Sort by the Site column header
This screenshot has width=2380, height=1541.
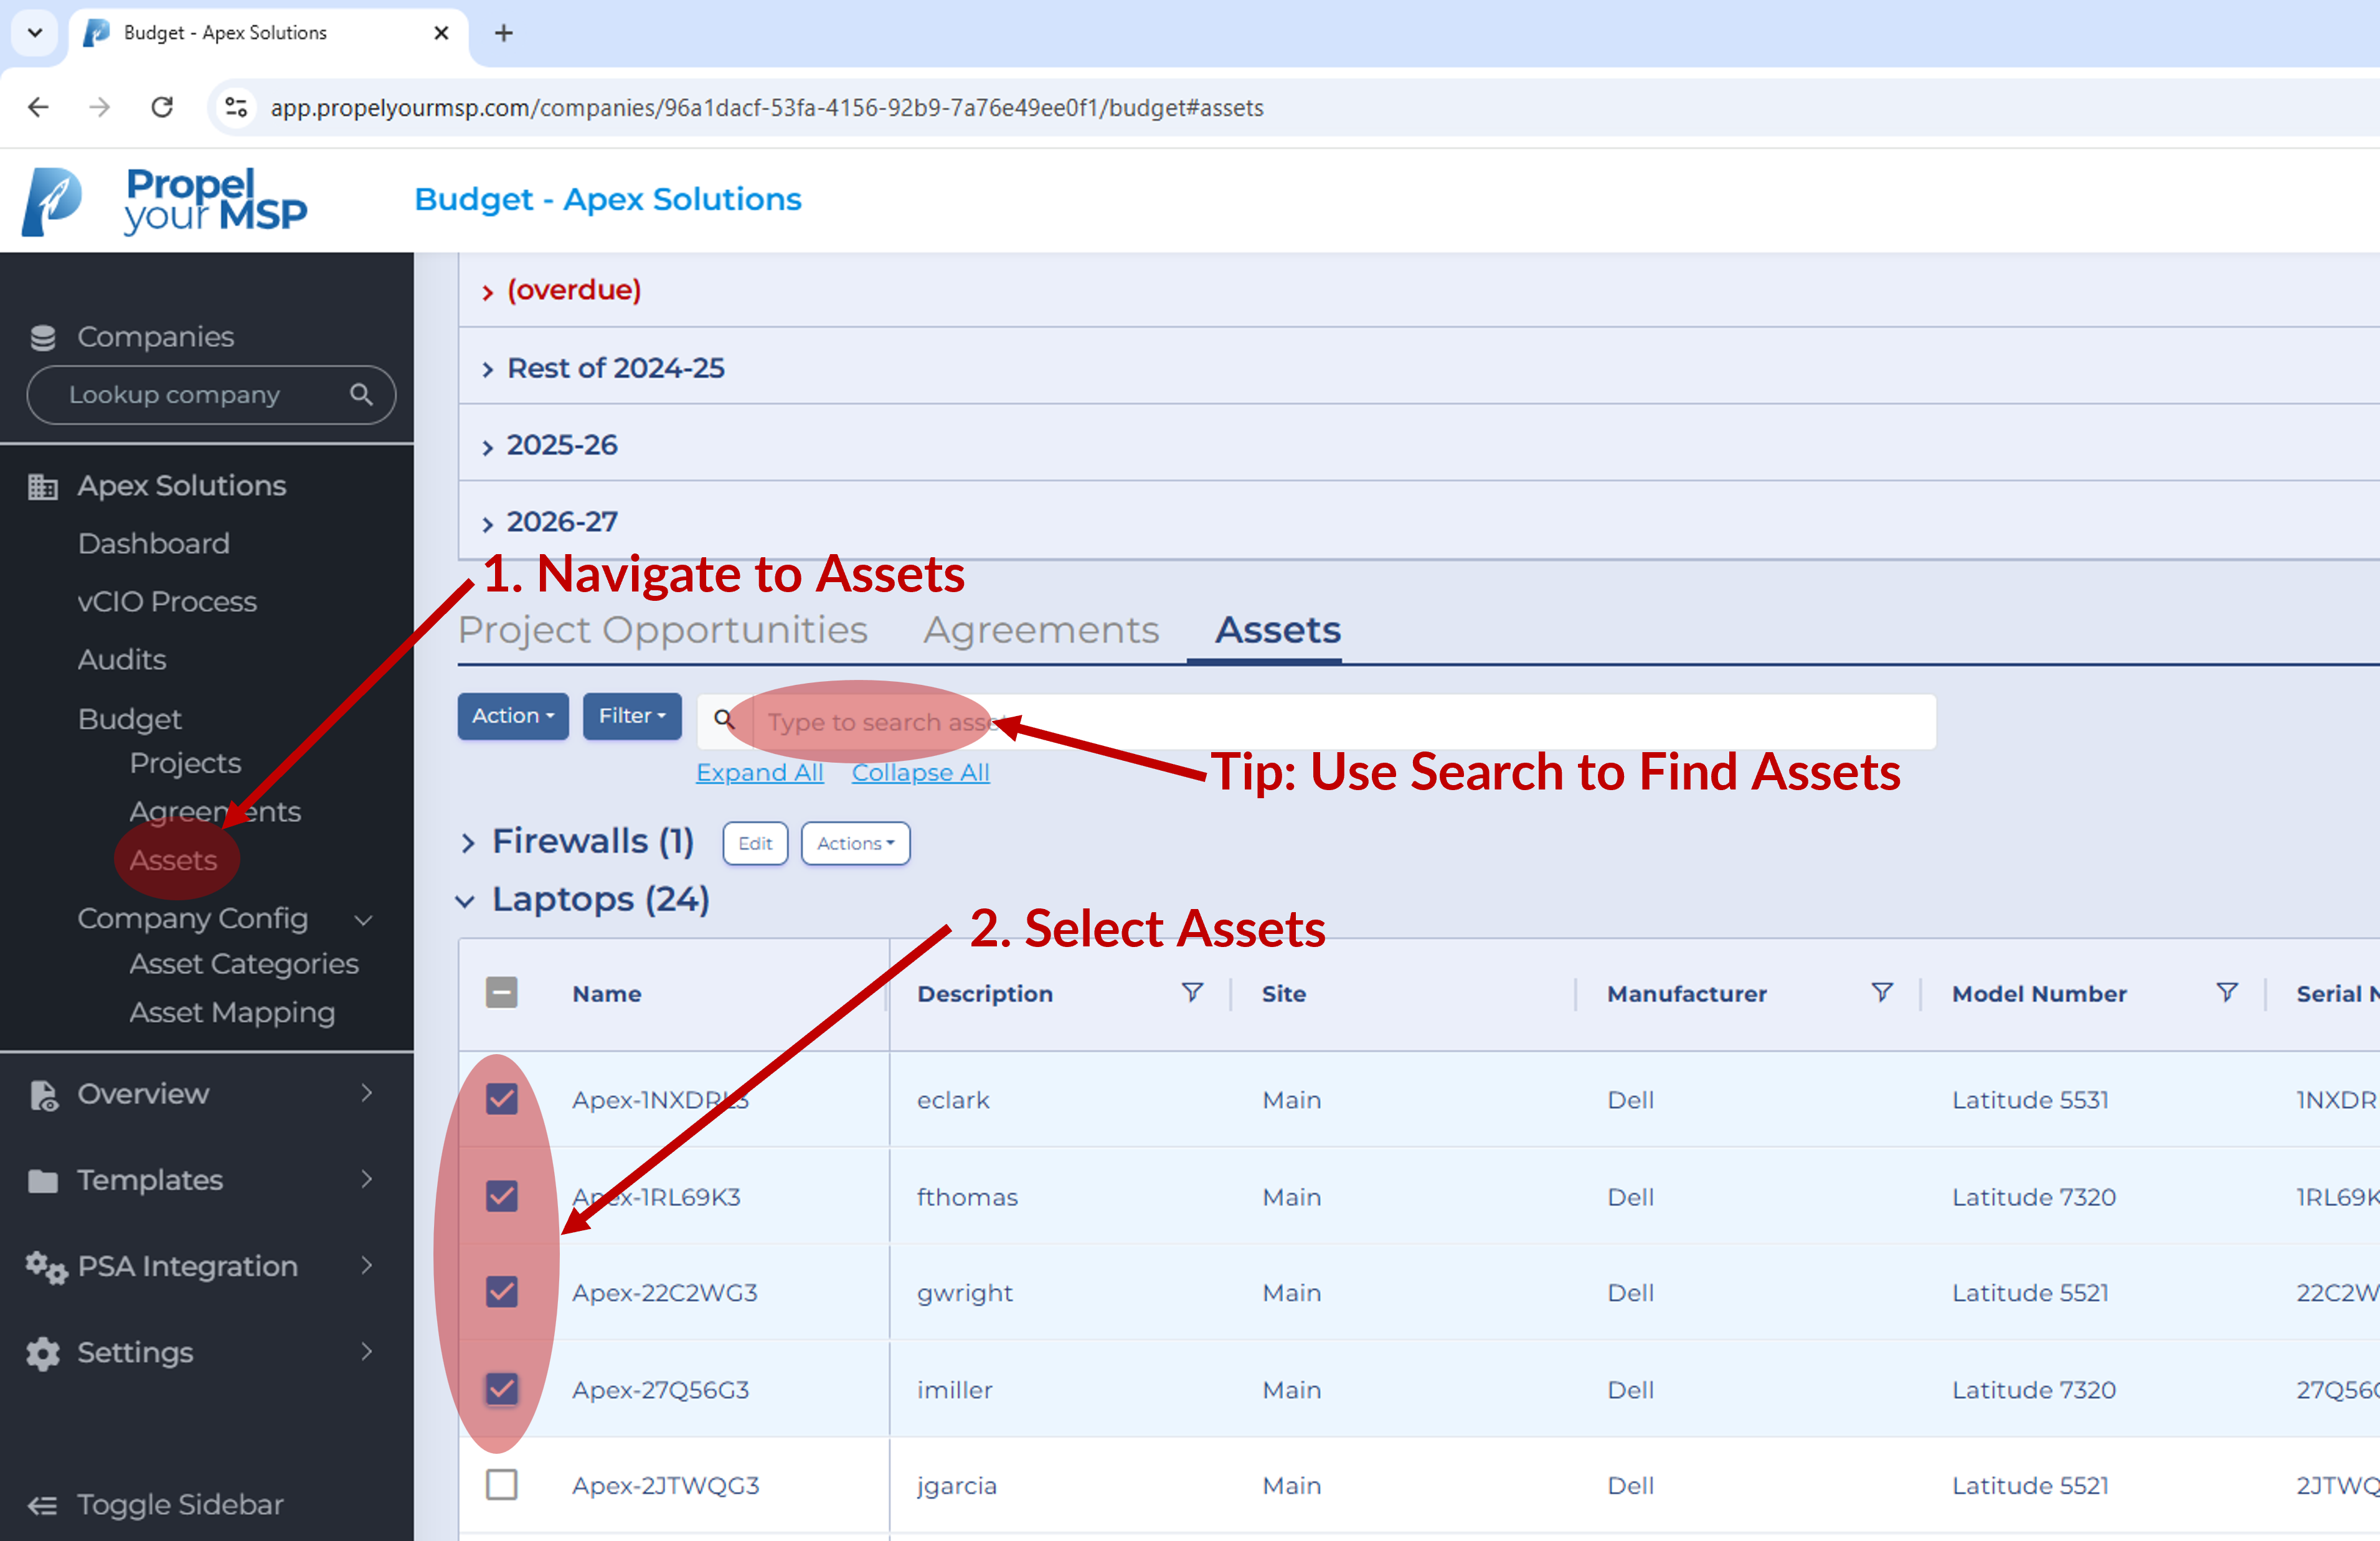[x=1284, y=993]
